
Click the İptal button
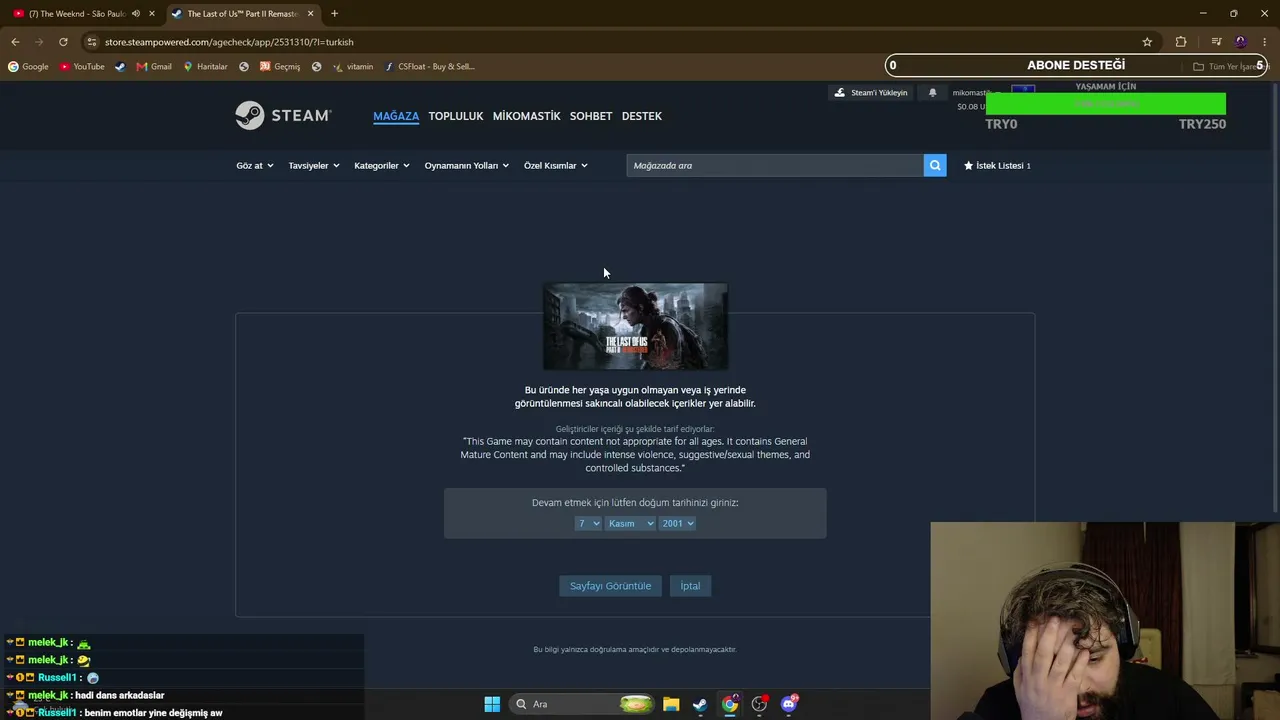pyautogui.click(x=690, y=586)
